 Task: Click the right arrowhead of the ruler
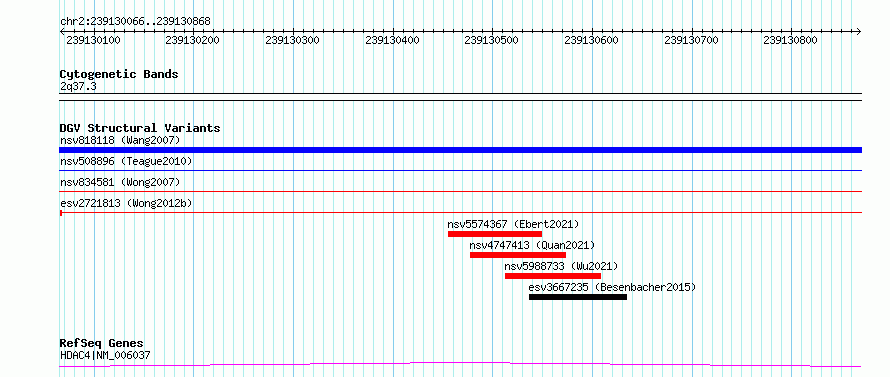(859, 31)
